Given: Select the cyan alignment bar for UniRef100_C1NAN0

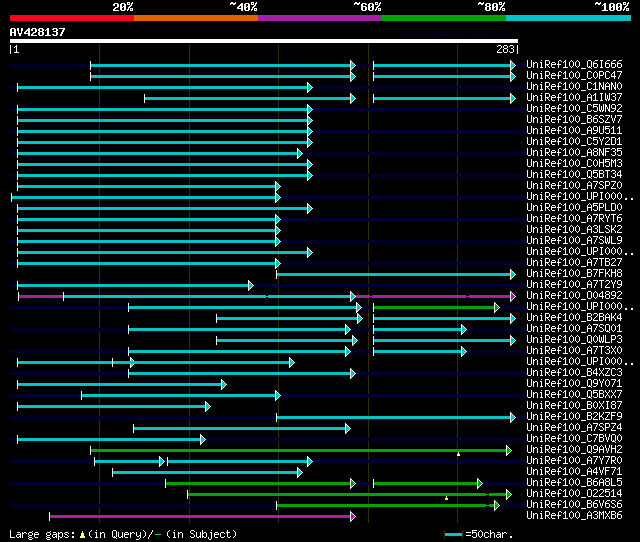Looking at the screenshot, I should pyautogui.click(x=165, y=87).
